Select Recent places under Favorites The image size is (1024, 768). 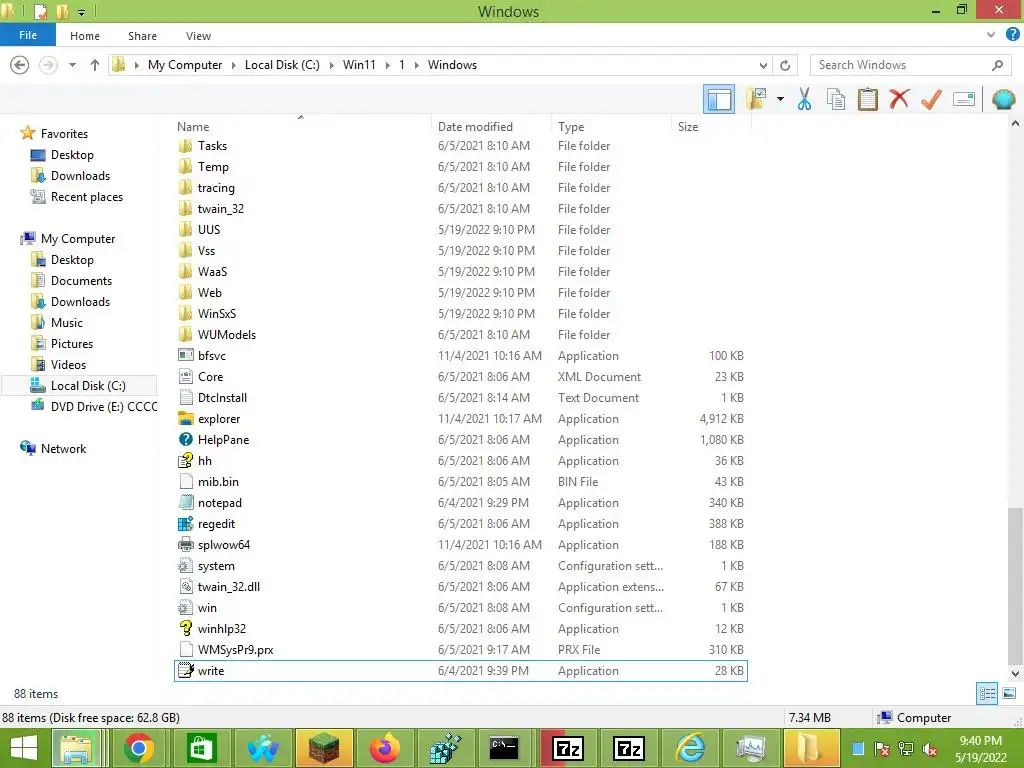tap(87, 197)
